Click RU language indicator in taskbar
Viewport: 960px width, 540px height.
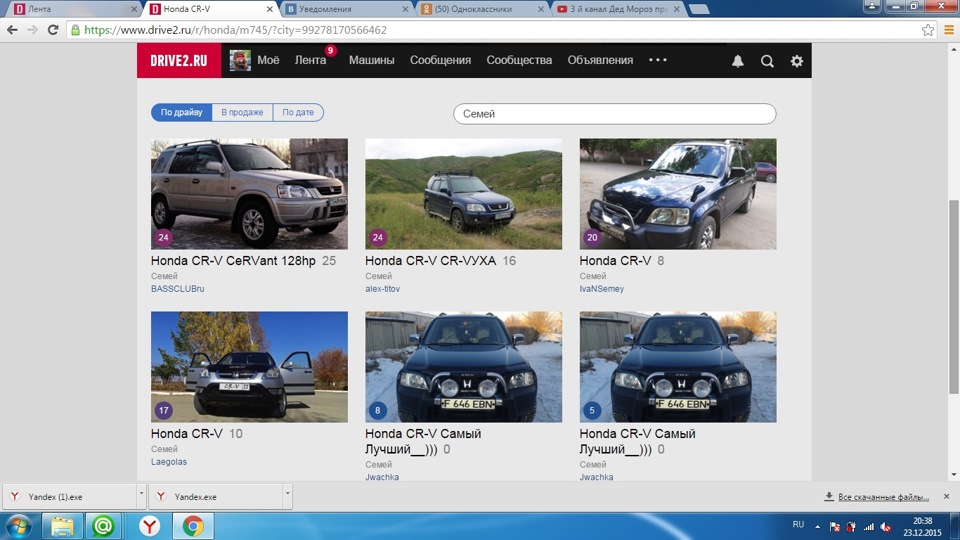(798, 525)
